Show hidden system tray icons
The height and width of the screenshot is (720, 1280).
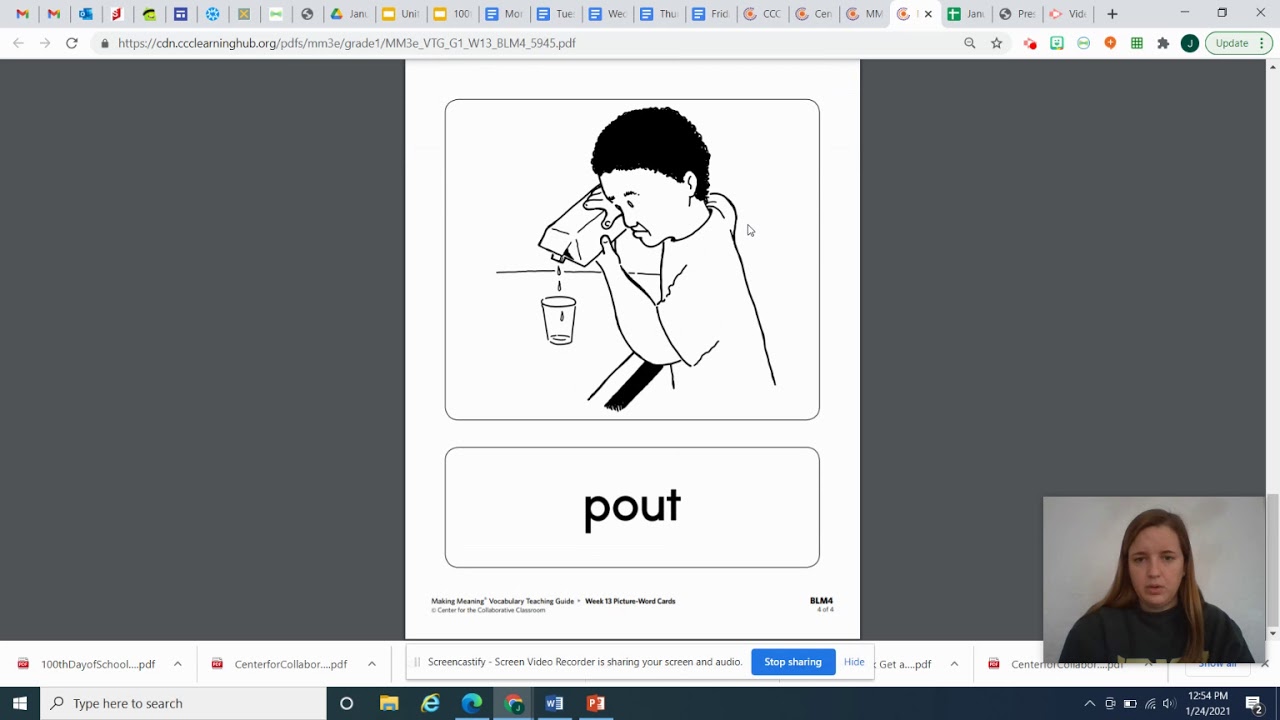(x=1090, y=703)
